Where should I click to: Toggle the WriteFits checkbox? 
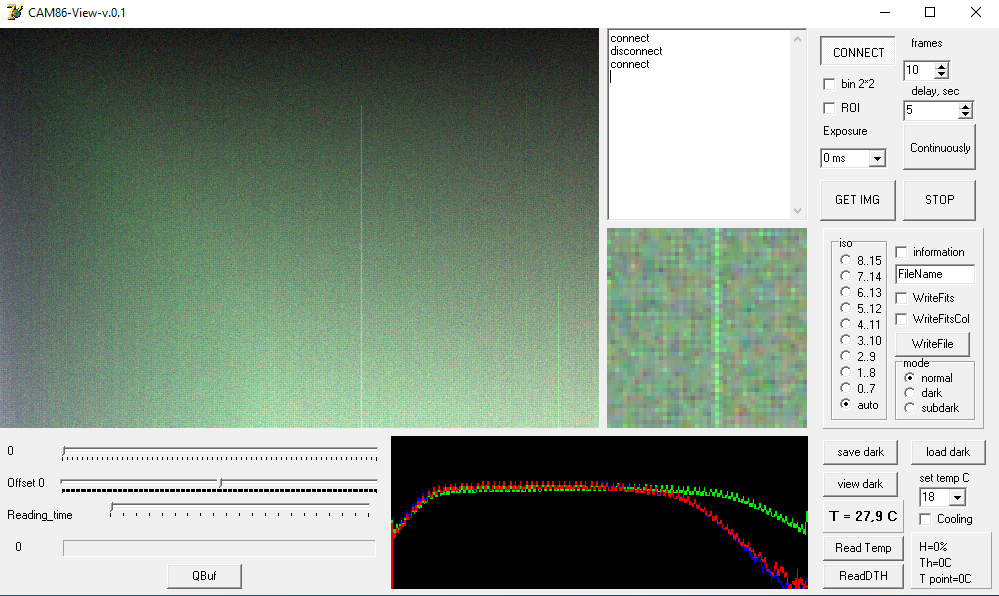[x=902, y=298]
